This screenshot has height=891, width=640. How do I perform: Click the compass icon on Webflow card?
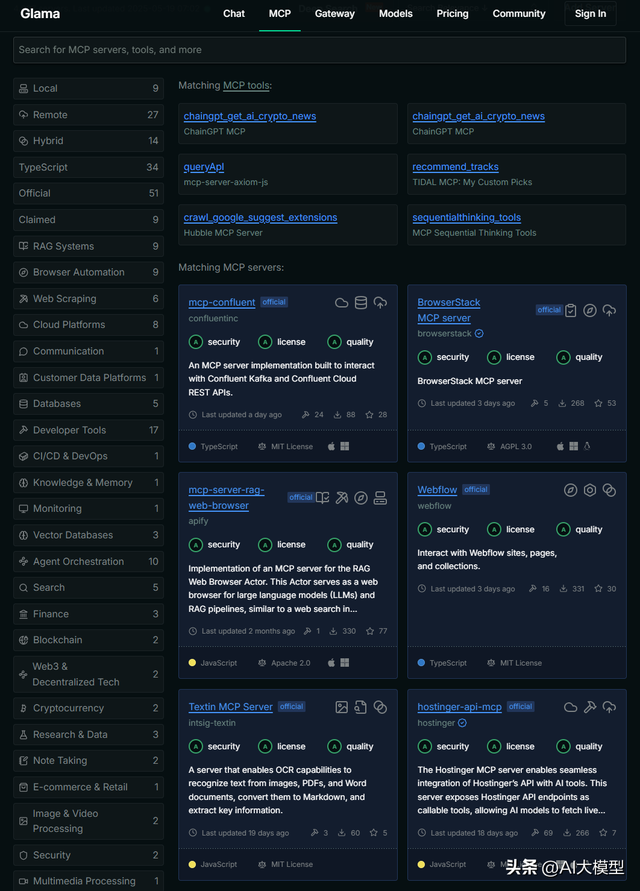click(571, 490)
